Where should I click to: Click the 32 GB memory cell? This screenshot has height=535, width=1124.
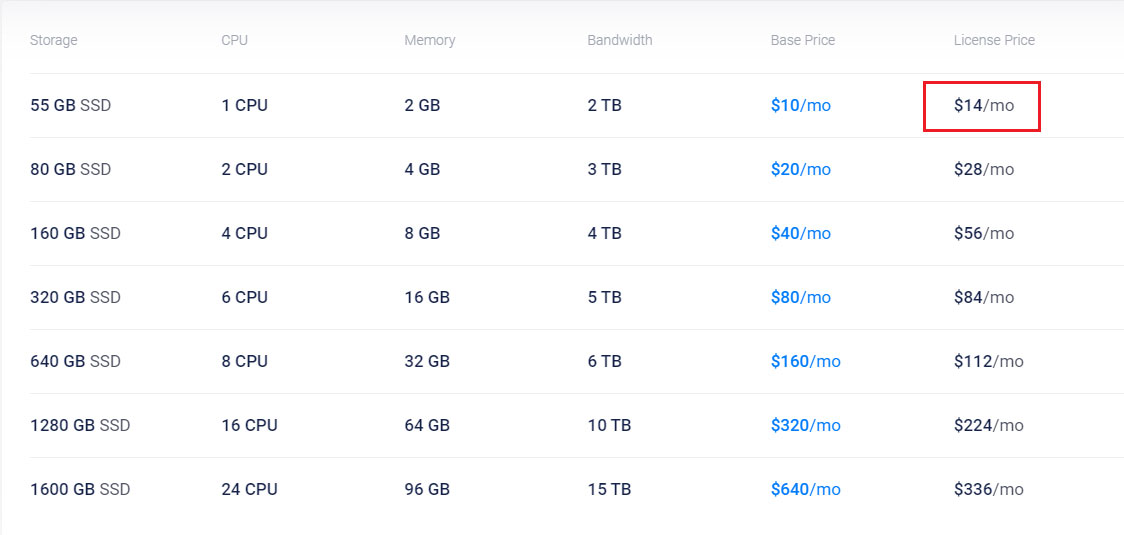coord(427,361)
